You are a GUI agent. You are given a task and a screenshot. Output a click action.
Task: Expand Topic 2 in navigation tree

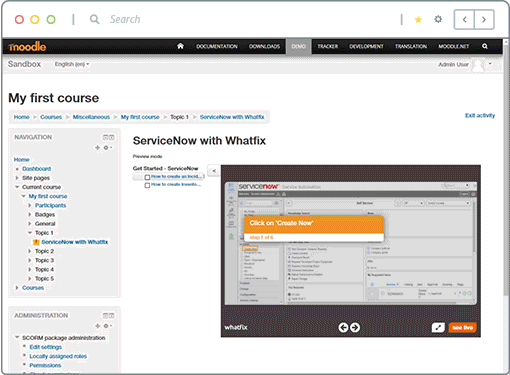(x=30, y=251)
